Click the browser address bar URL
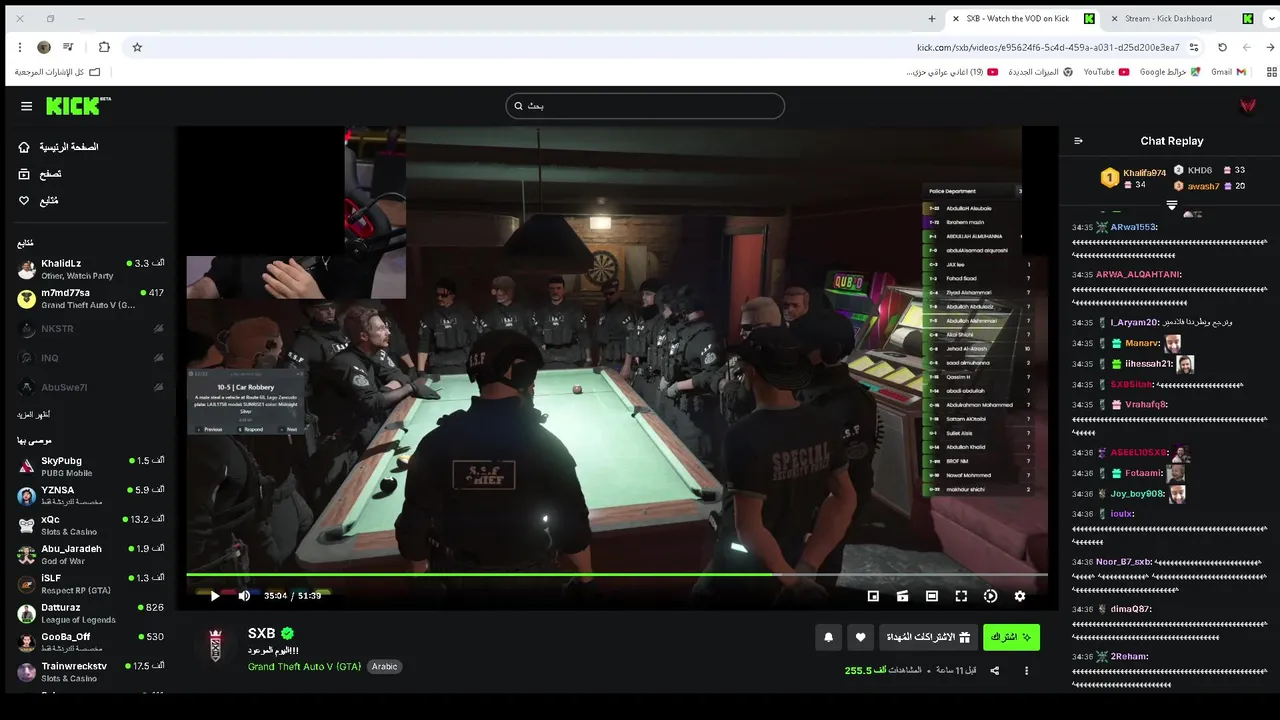This screenshot has height=720, width=1280. pyautogui.click(x=1048, y=47)
